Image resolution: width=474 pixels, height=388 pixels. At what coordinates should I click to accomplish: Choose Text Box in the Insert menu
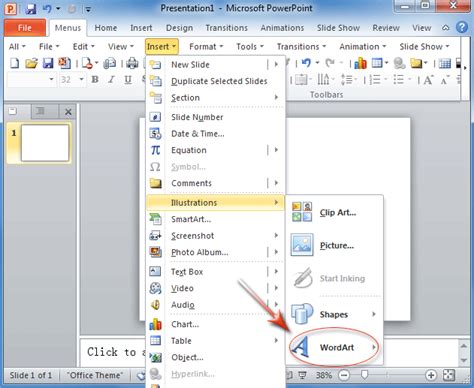tap(215, 272)
